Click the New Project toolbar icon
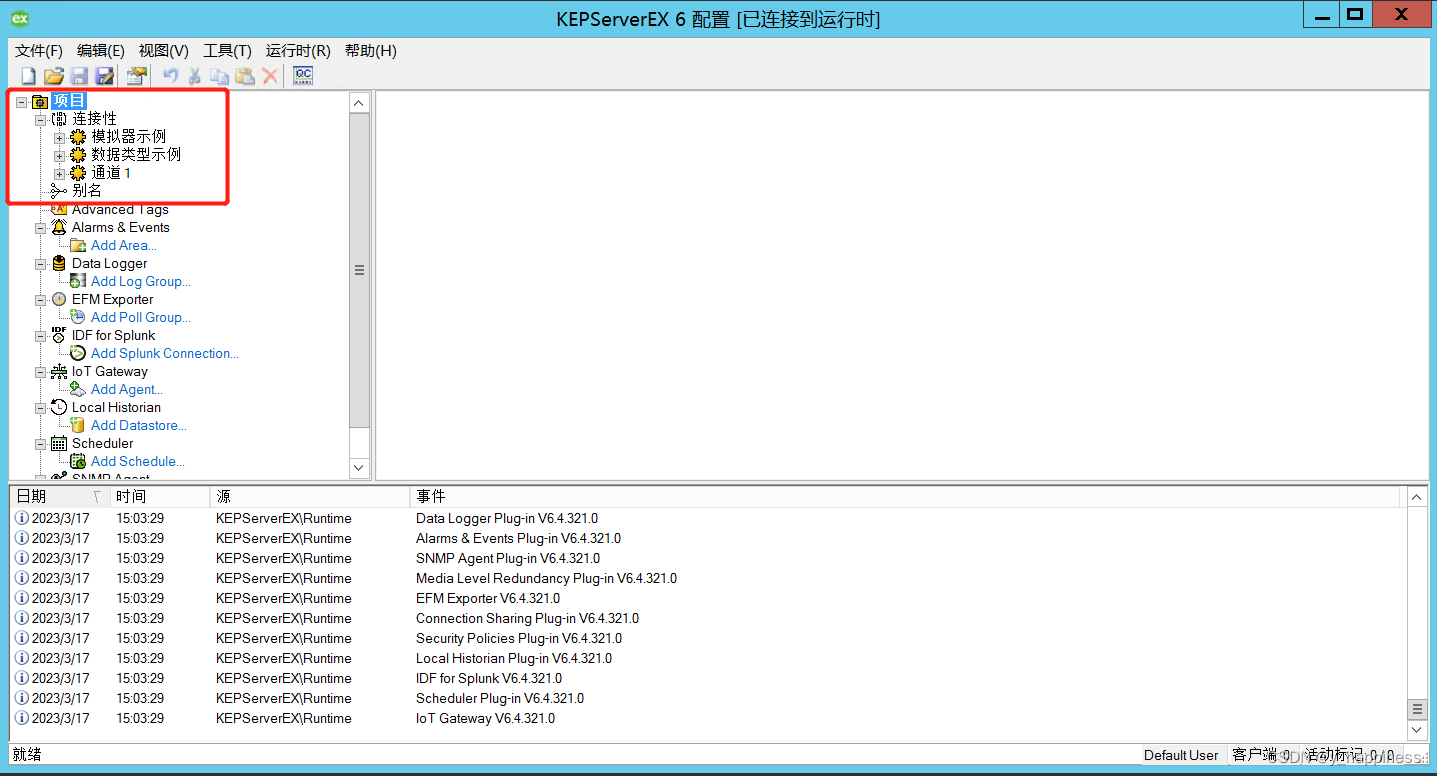 click(28, 76)
